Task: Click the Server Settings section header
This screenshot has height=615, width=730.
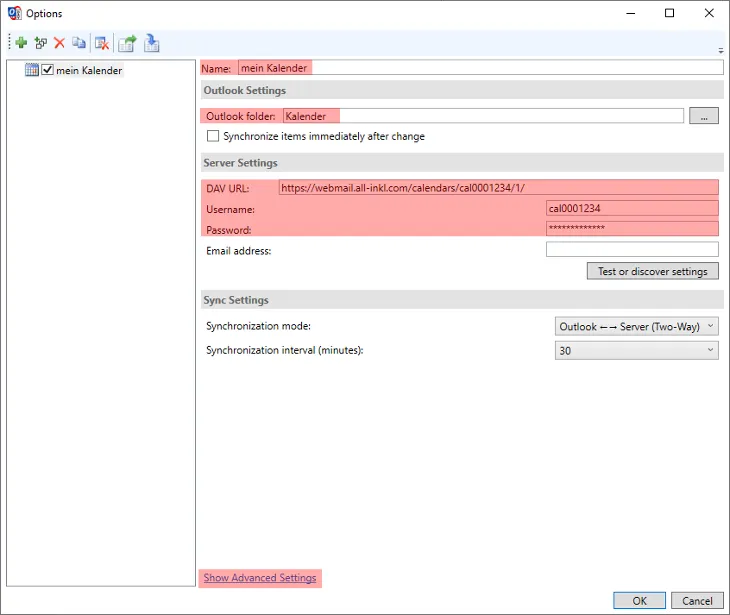Action: (462, 163)
